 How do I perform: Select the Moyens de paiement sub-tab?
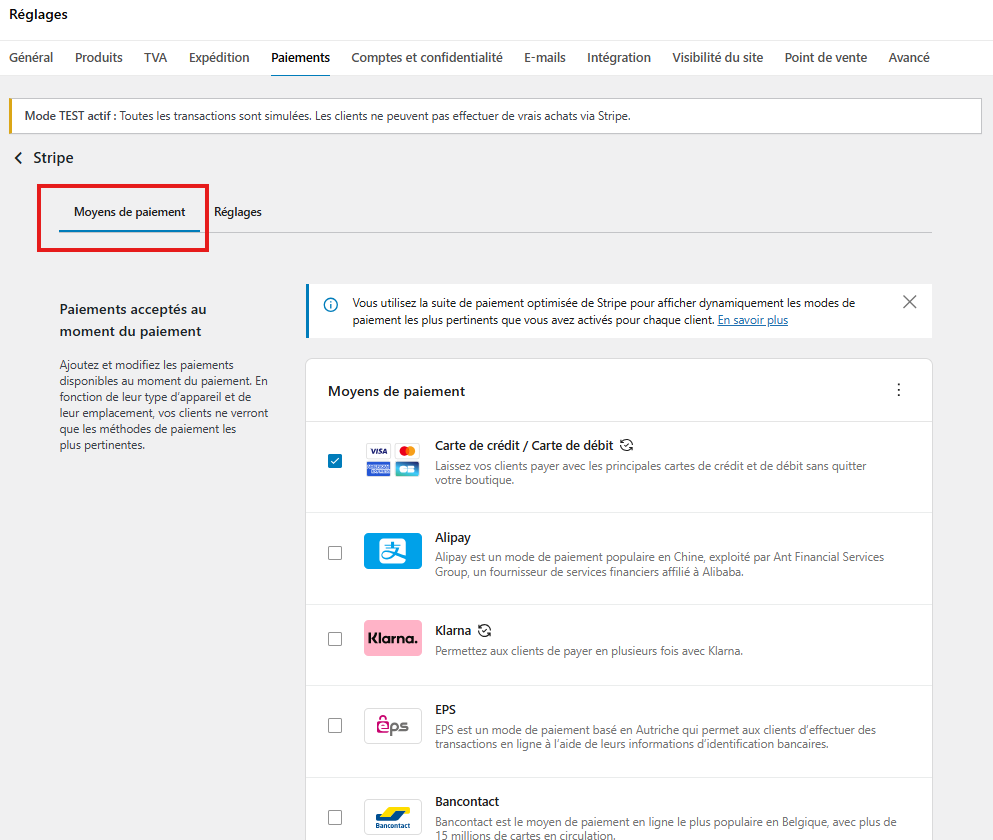point(129,212)
